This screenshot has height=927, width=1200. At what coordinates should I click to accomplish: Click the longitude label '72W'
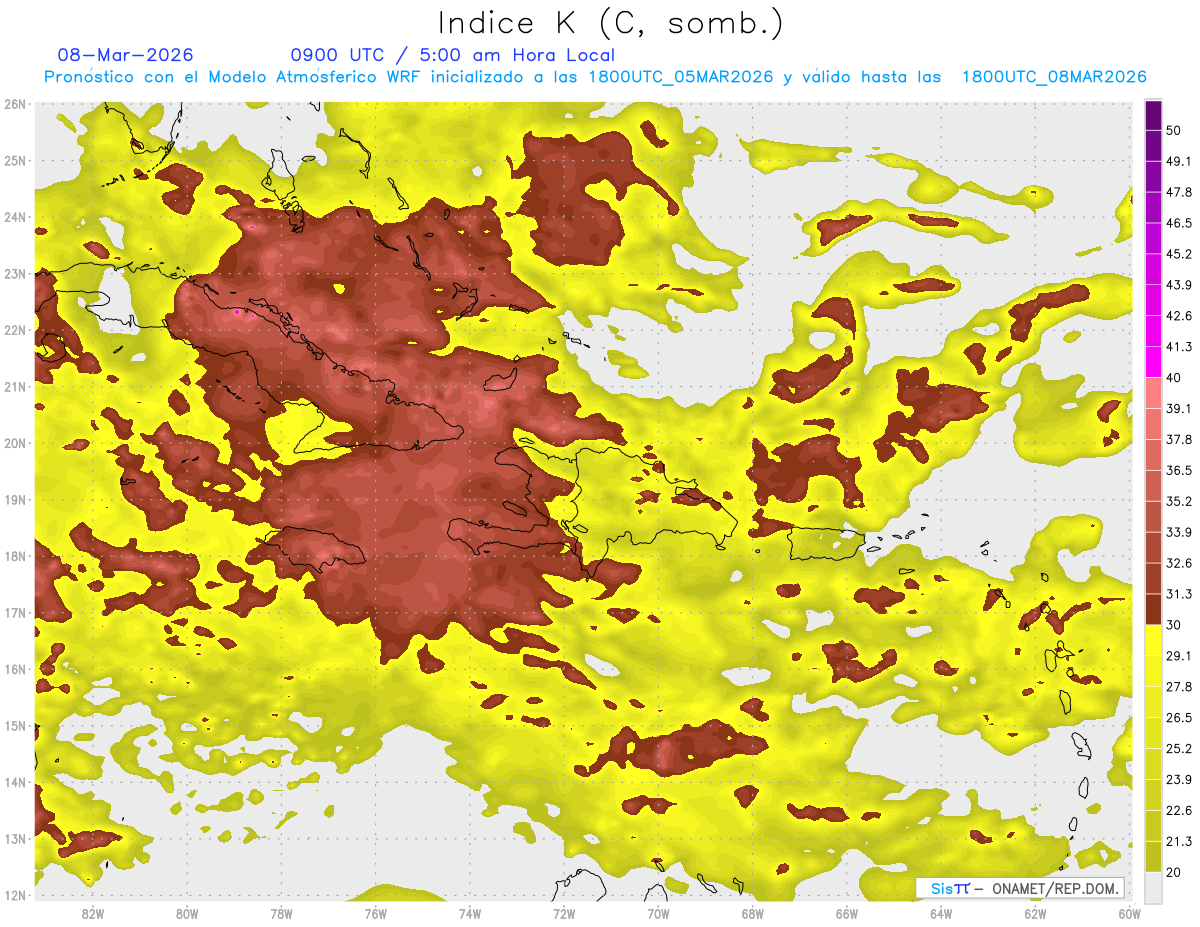click(564, 913)
